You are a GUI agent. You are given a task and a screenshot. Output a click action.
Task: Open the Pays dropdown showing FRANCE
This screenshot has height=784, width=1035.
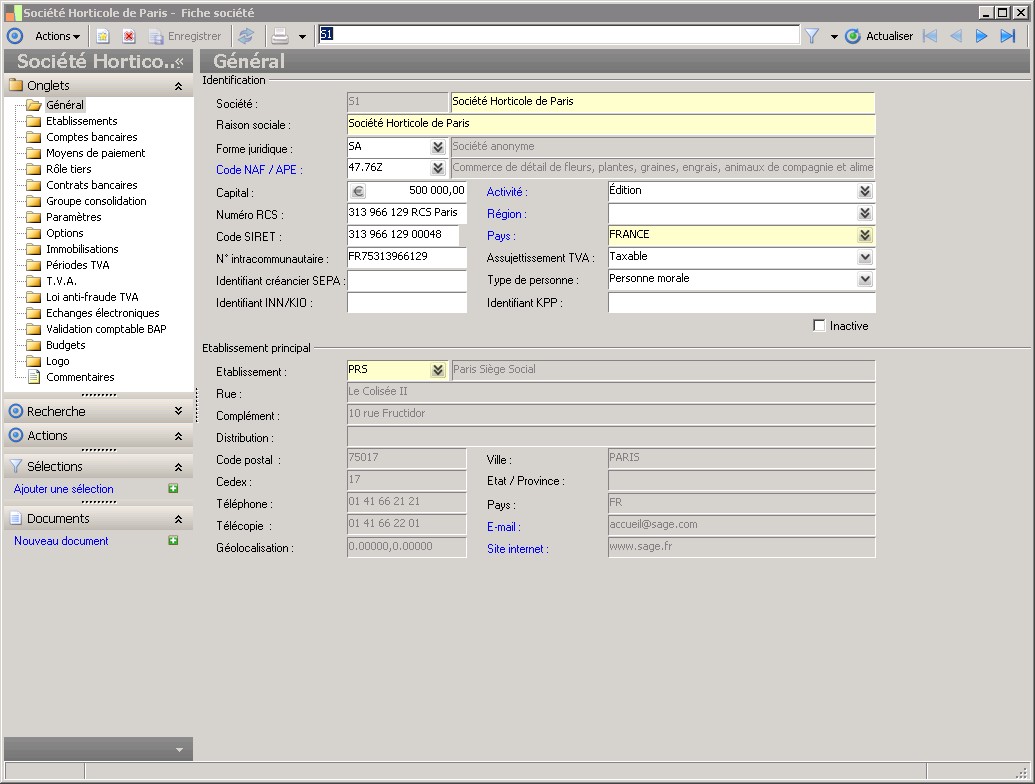865,236
